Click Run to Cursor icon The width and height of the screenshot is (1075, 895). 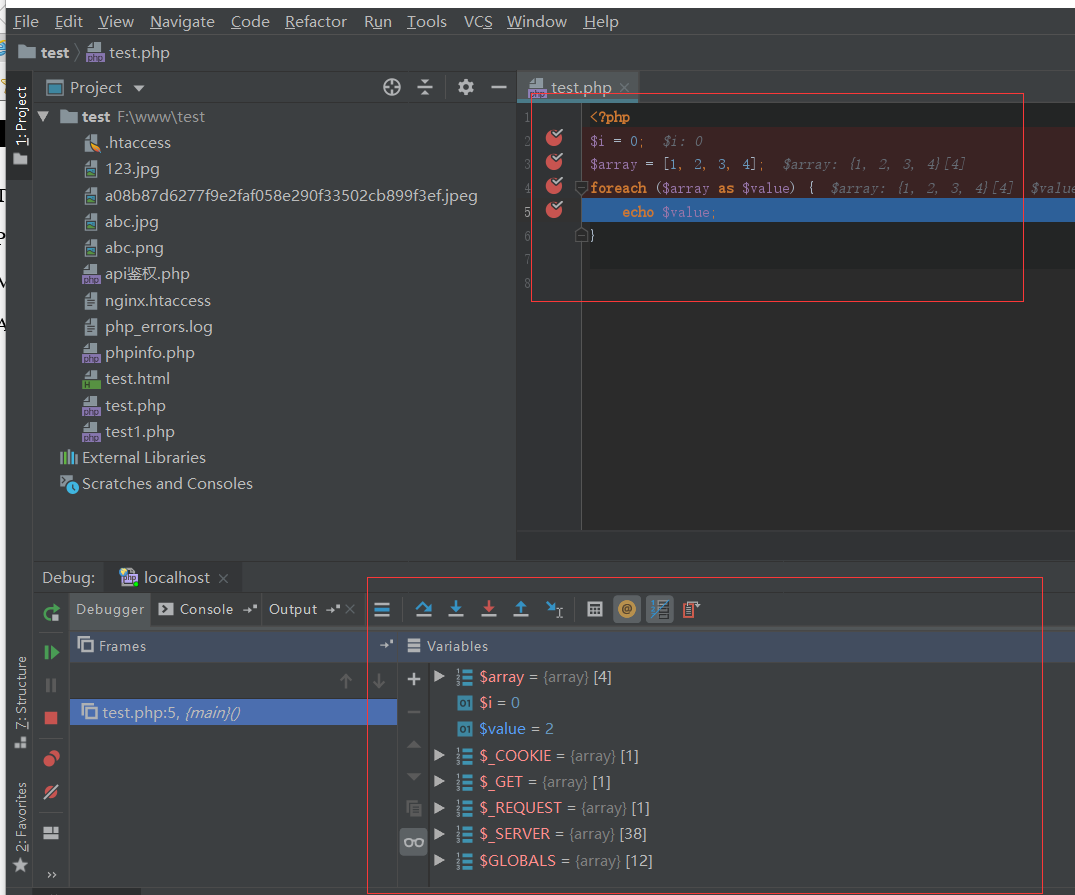[x=554, y=609]
